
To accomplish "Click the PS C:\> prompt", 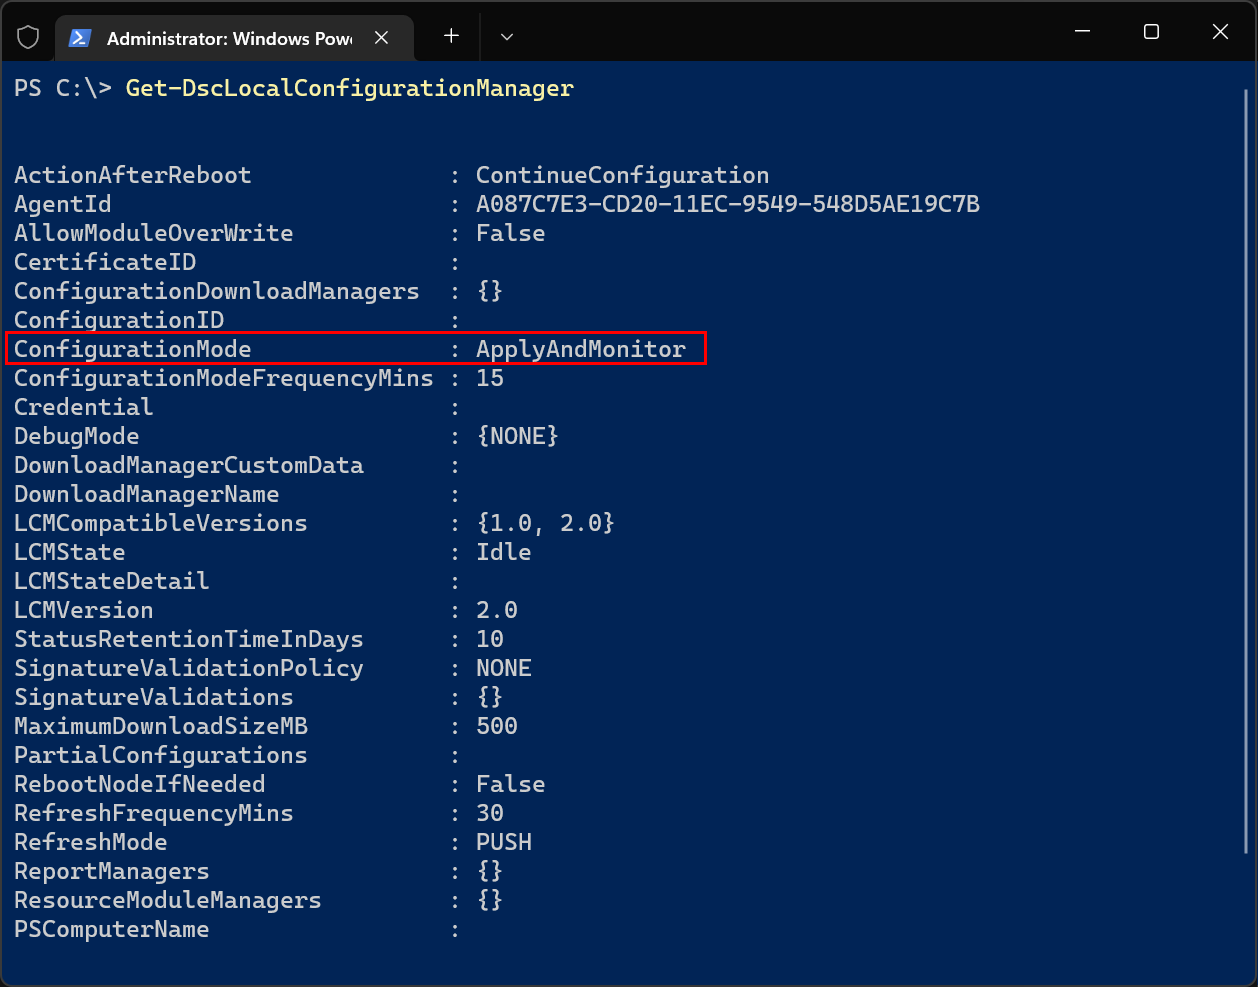I will pos(63,88).
